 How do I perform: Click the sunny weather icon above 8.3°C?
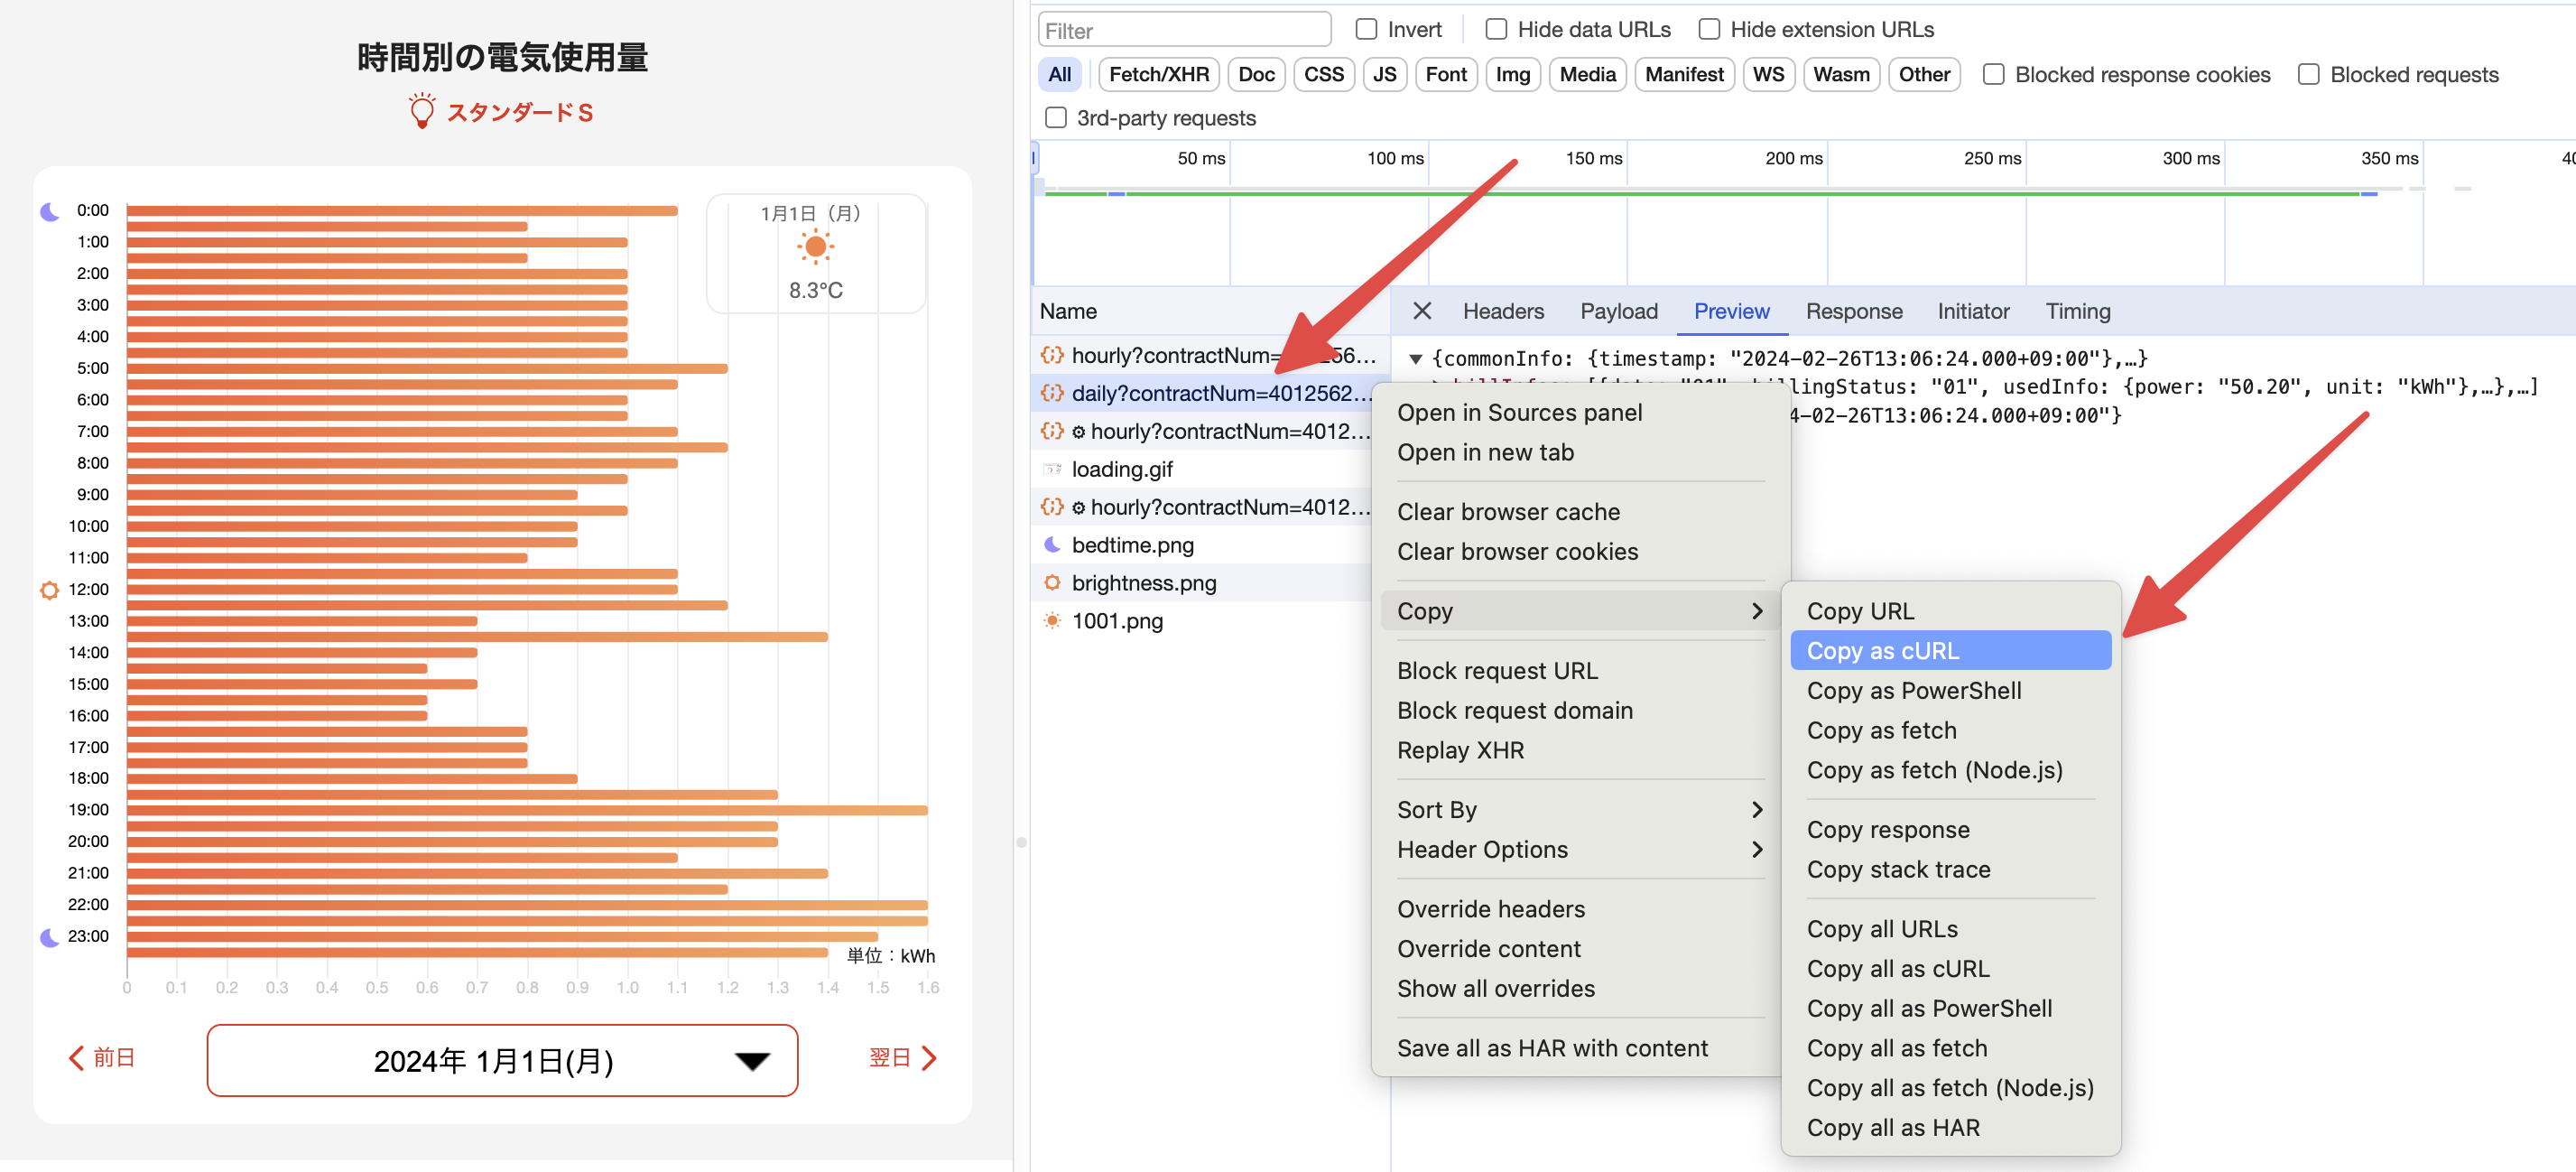point(815,247)
